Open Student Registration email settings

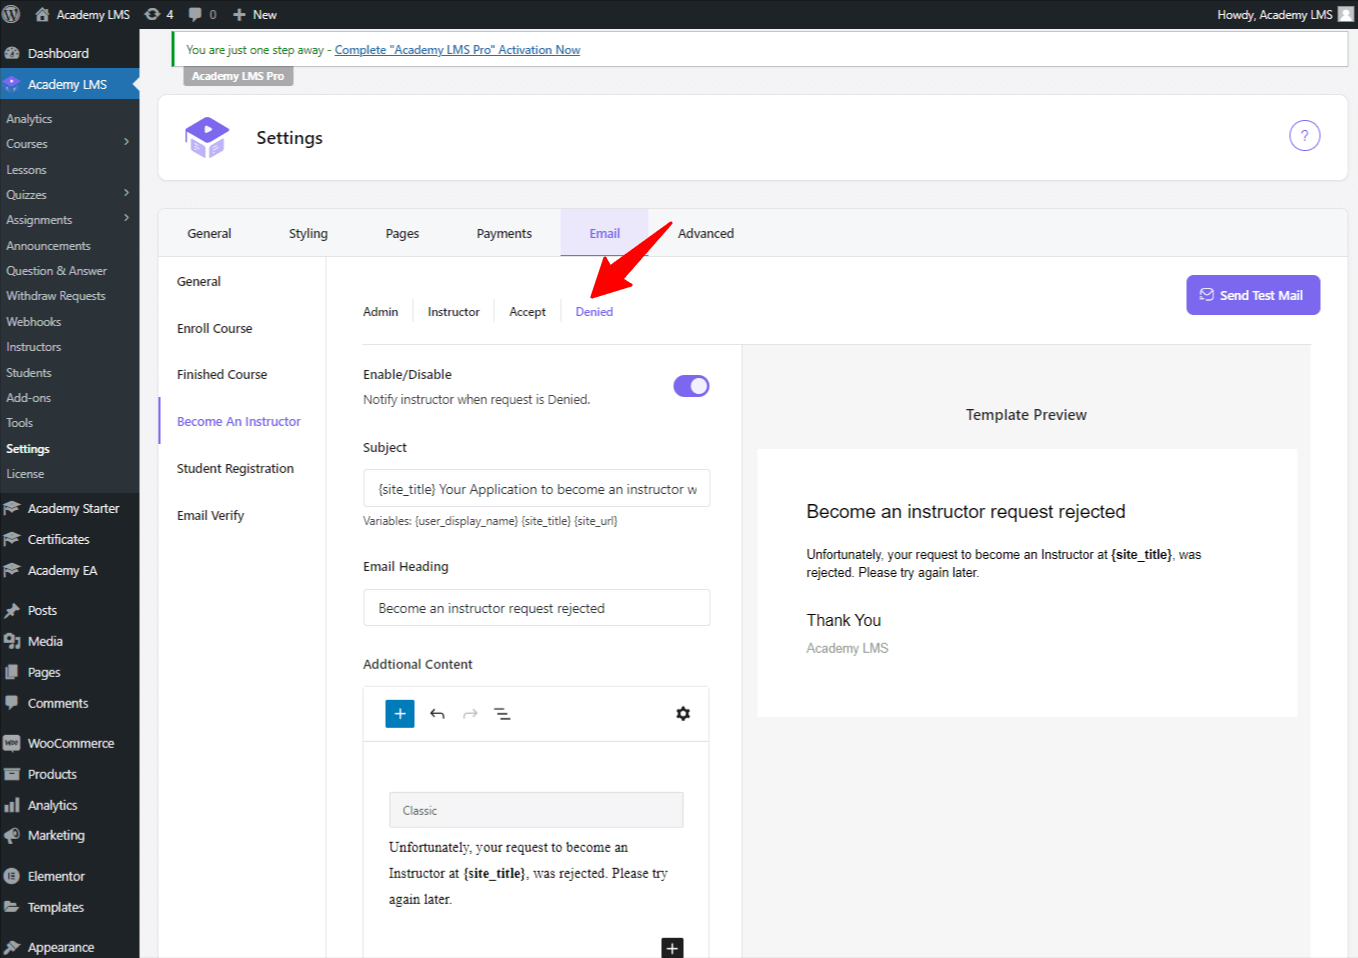[x=235, y=469]
